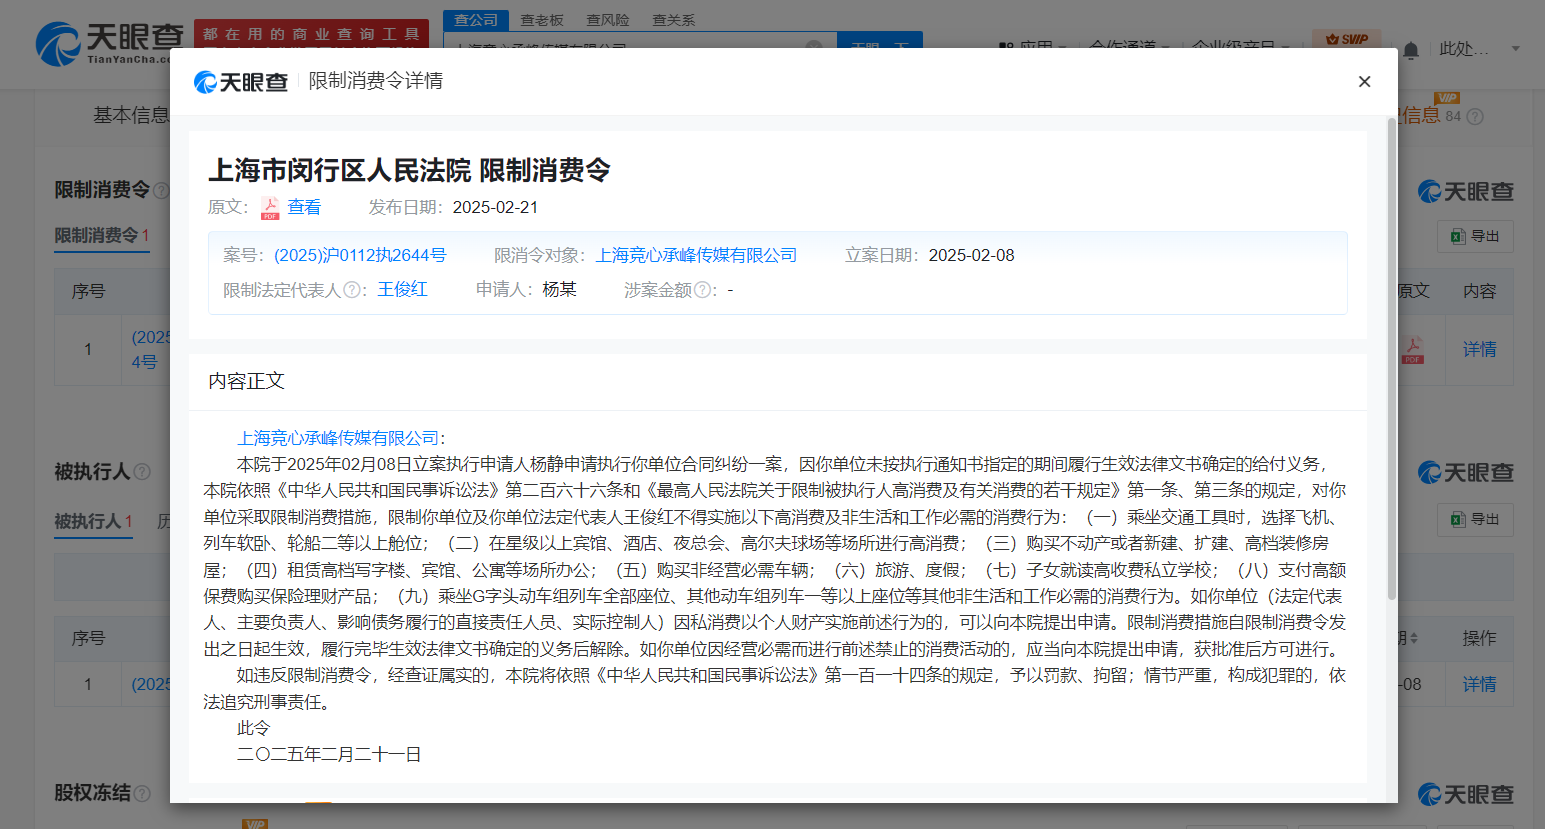Click the heading 上海市闵行区人民法院 限制消费令

(x=409, y=170)
